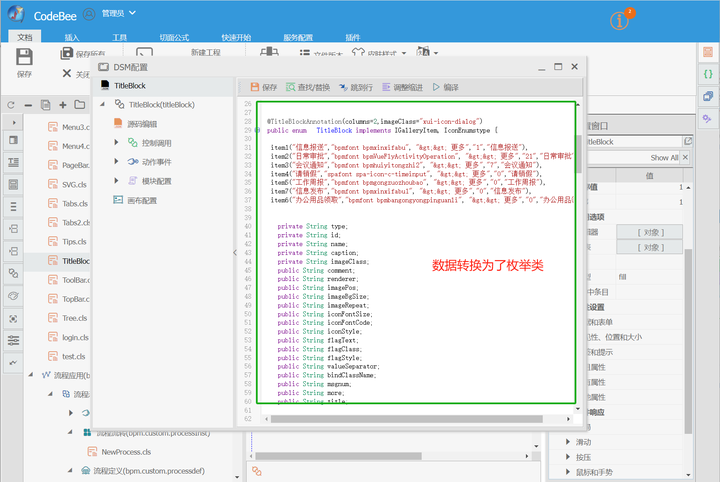Click the 关闭 X icon in ribbon
The height and width of the screenshot is (482, 720).
click(67, 73)
